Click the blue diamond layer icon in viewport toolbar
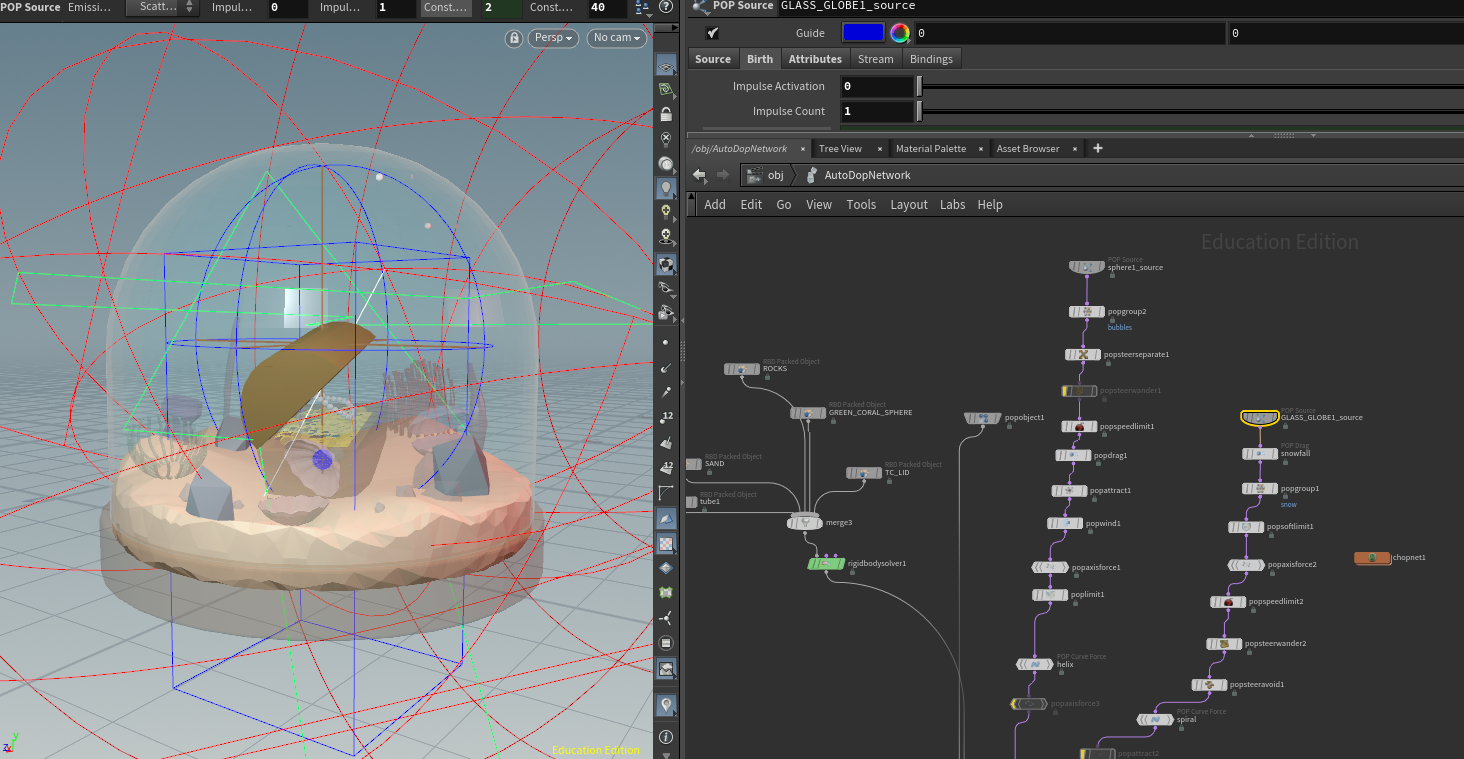Viewport: 1464px width, 759px height. tap(666, 568)
